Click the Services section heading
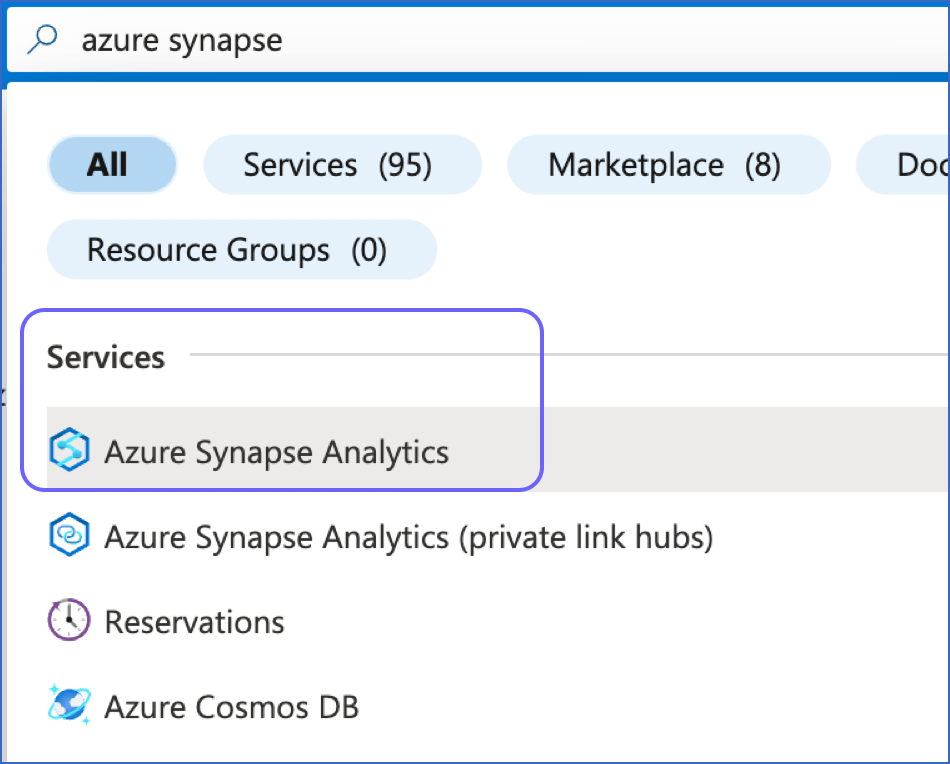Image resolution: width=950 pixels, height=764 pixels. pyautogui.click(x=106, y=357)
